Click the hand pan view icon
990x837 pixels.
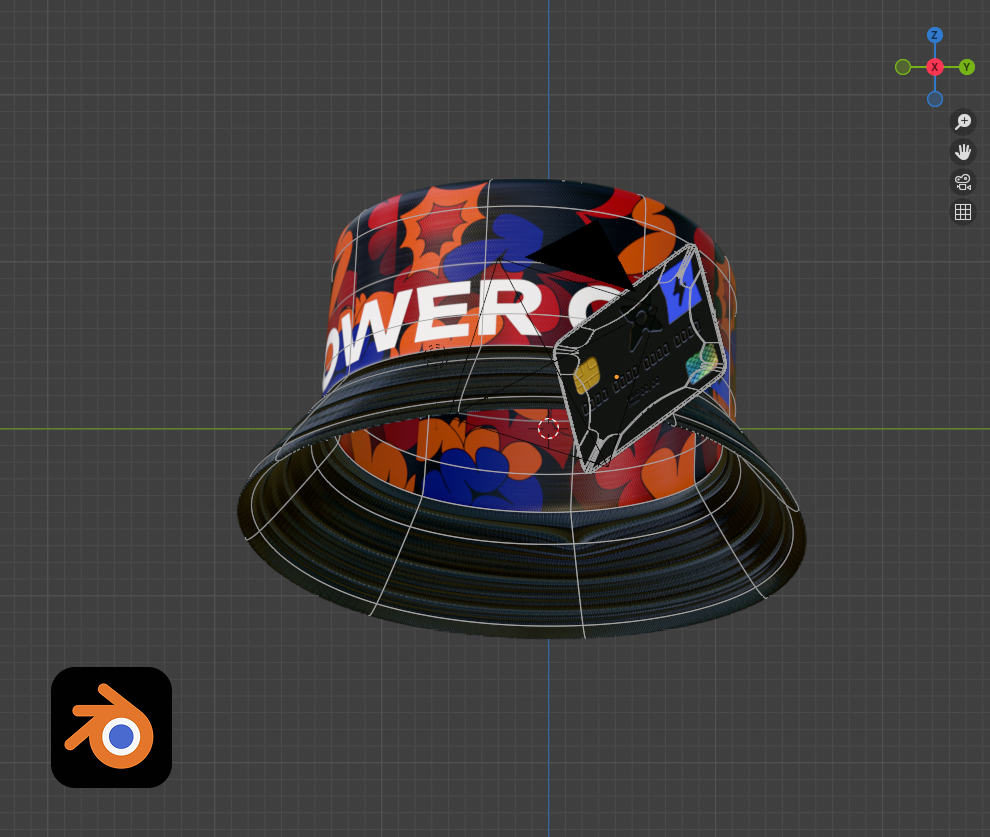(963, 152)
